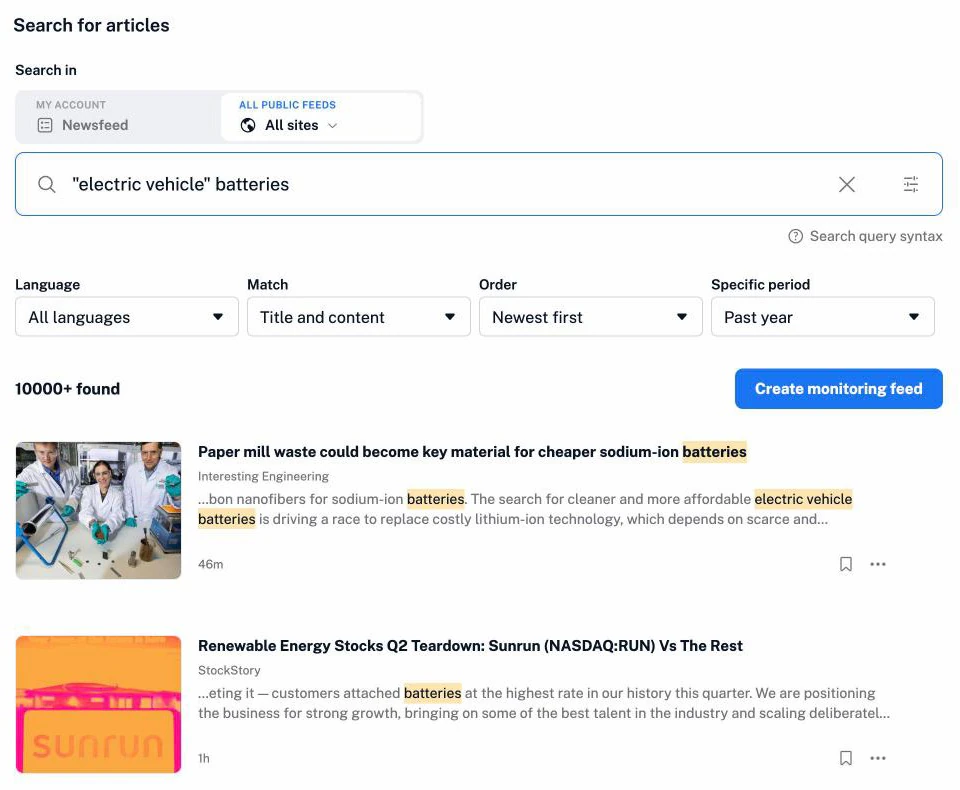
Task: Bookmark the Paper mill waste article
Action: click(x=846, y=564)
